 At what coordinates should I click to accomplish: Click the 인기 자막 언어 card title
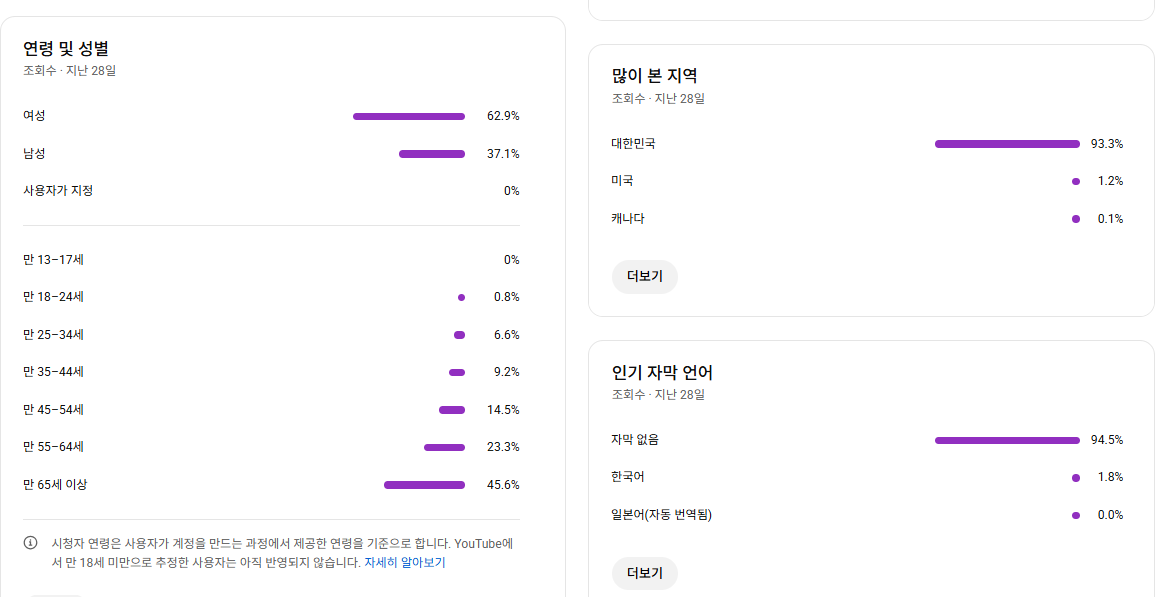pos(662,373)
